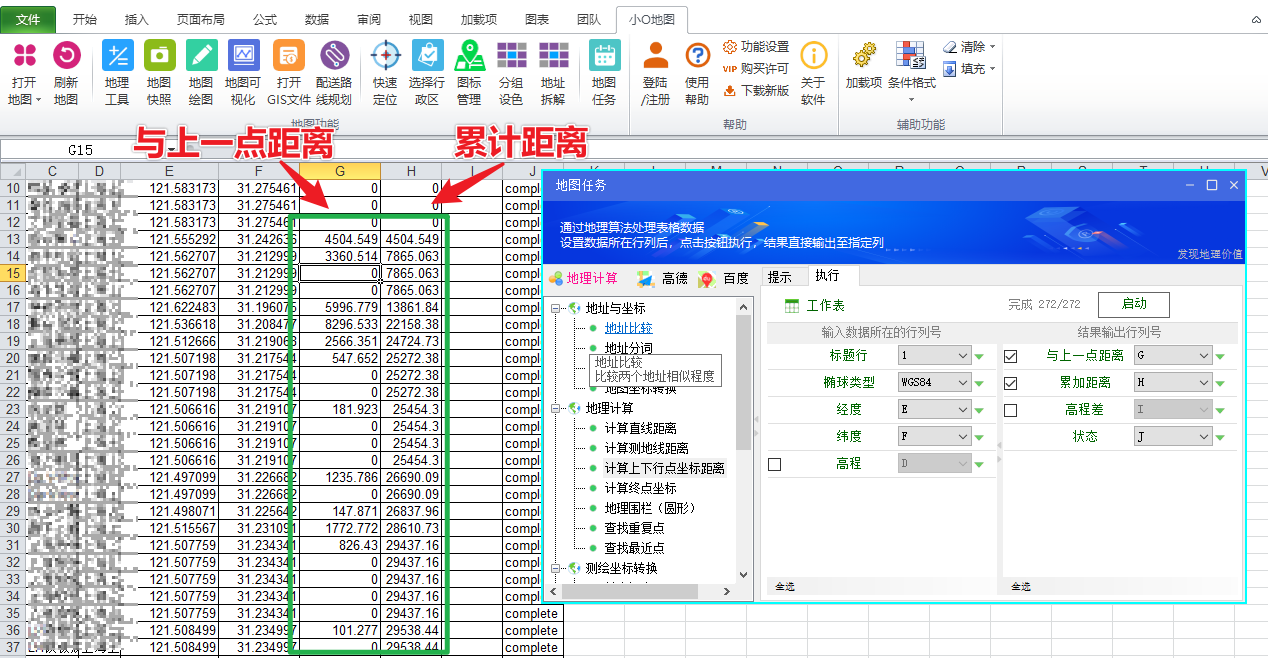Open 使用帮助 help
The width and height of the screenshot is (1268, 658).
tap(697, 73)
